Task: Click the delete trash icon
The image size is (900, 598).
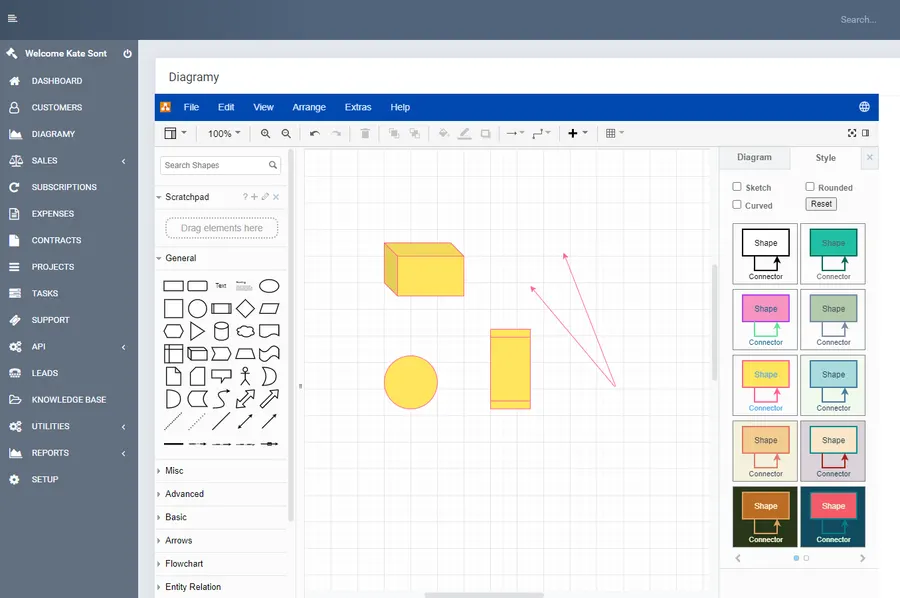Action: 364,134
